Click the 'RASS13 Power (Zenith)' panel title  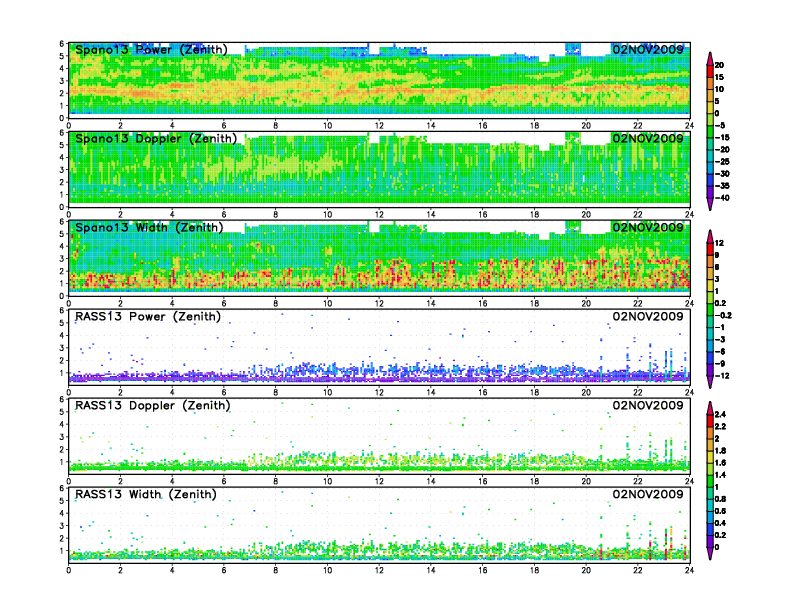(148, 317)
